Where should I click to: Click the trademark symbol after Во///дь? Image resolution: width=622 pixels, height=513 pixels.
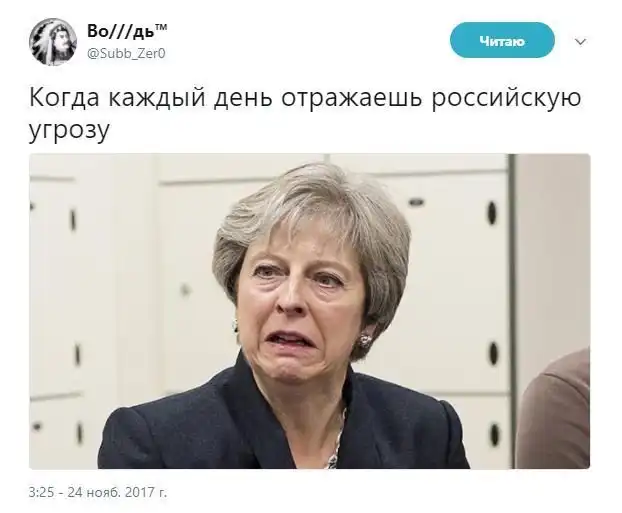click(x=160, y=27)
